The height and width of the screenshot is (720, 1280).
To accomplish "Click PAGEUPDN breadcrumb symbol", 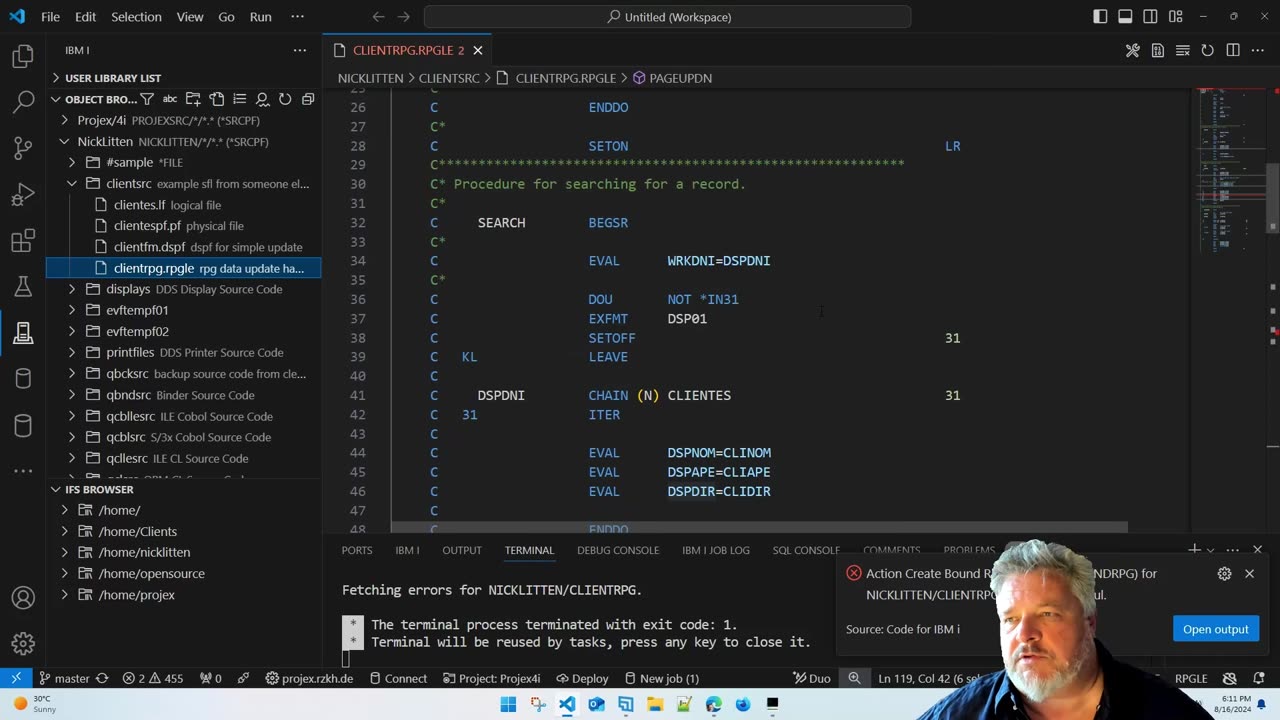I will point(672,78).
